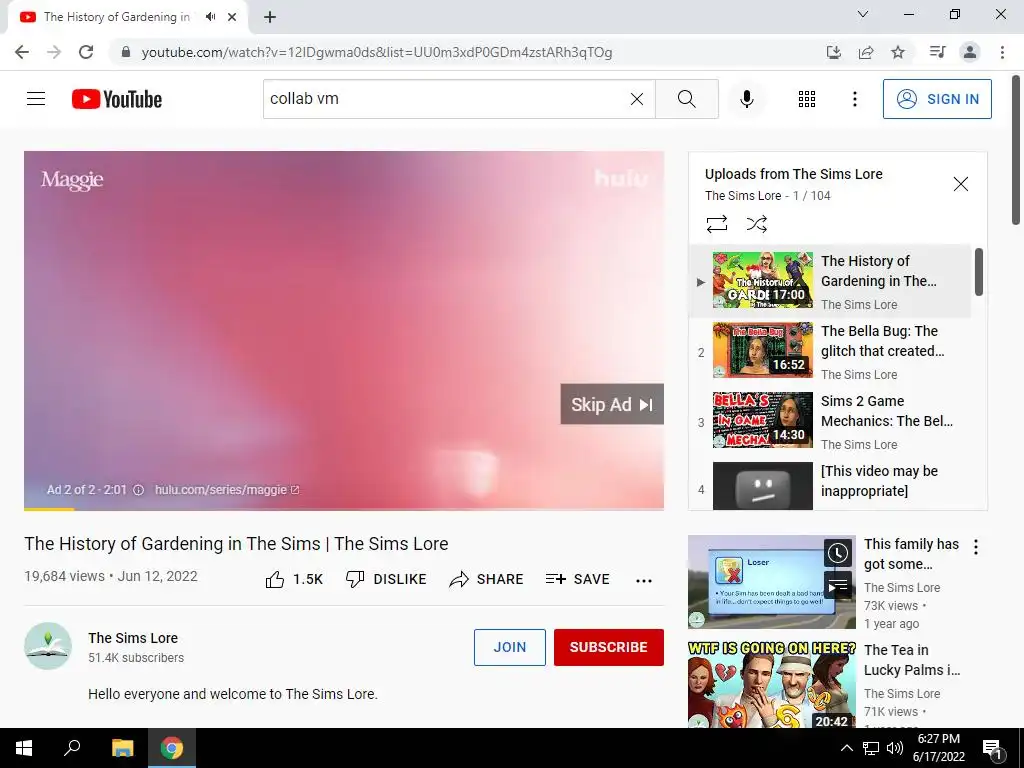Screen dimensions: 1024x768
Task: Add Loser thumbnail video to Watch later
Action: (x=837, y=553)
